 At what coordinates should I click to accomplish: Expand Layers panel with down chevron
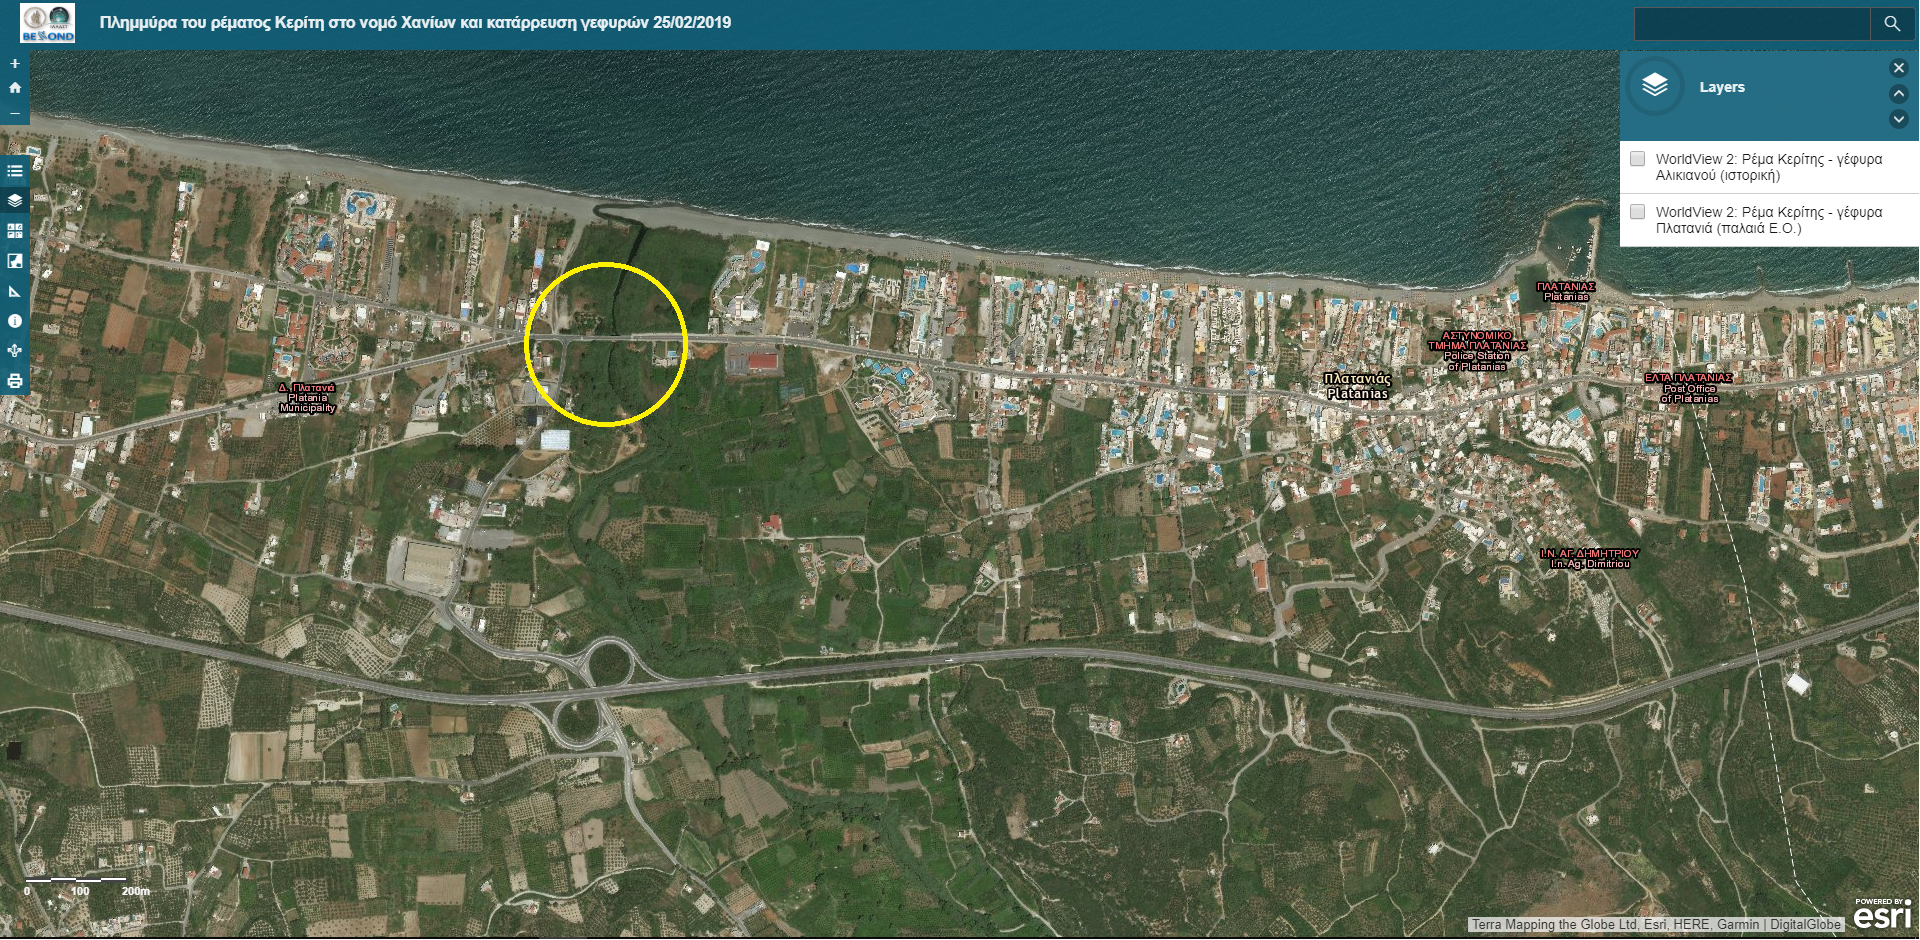[1898, 119]
